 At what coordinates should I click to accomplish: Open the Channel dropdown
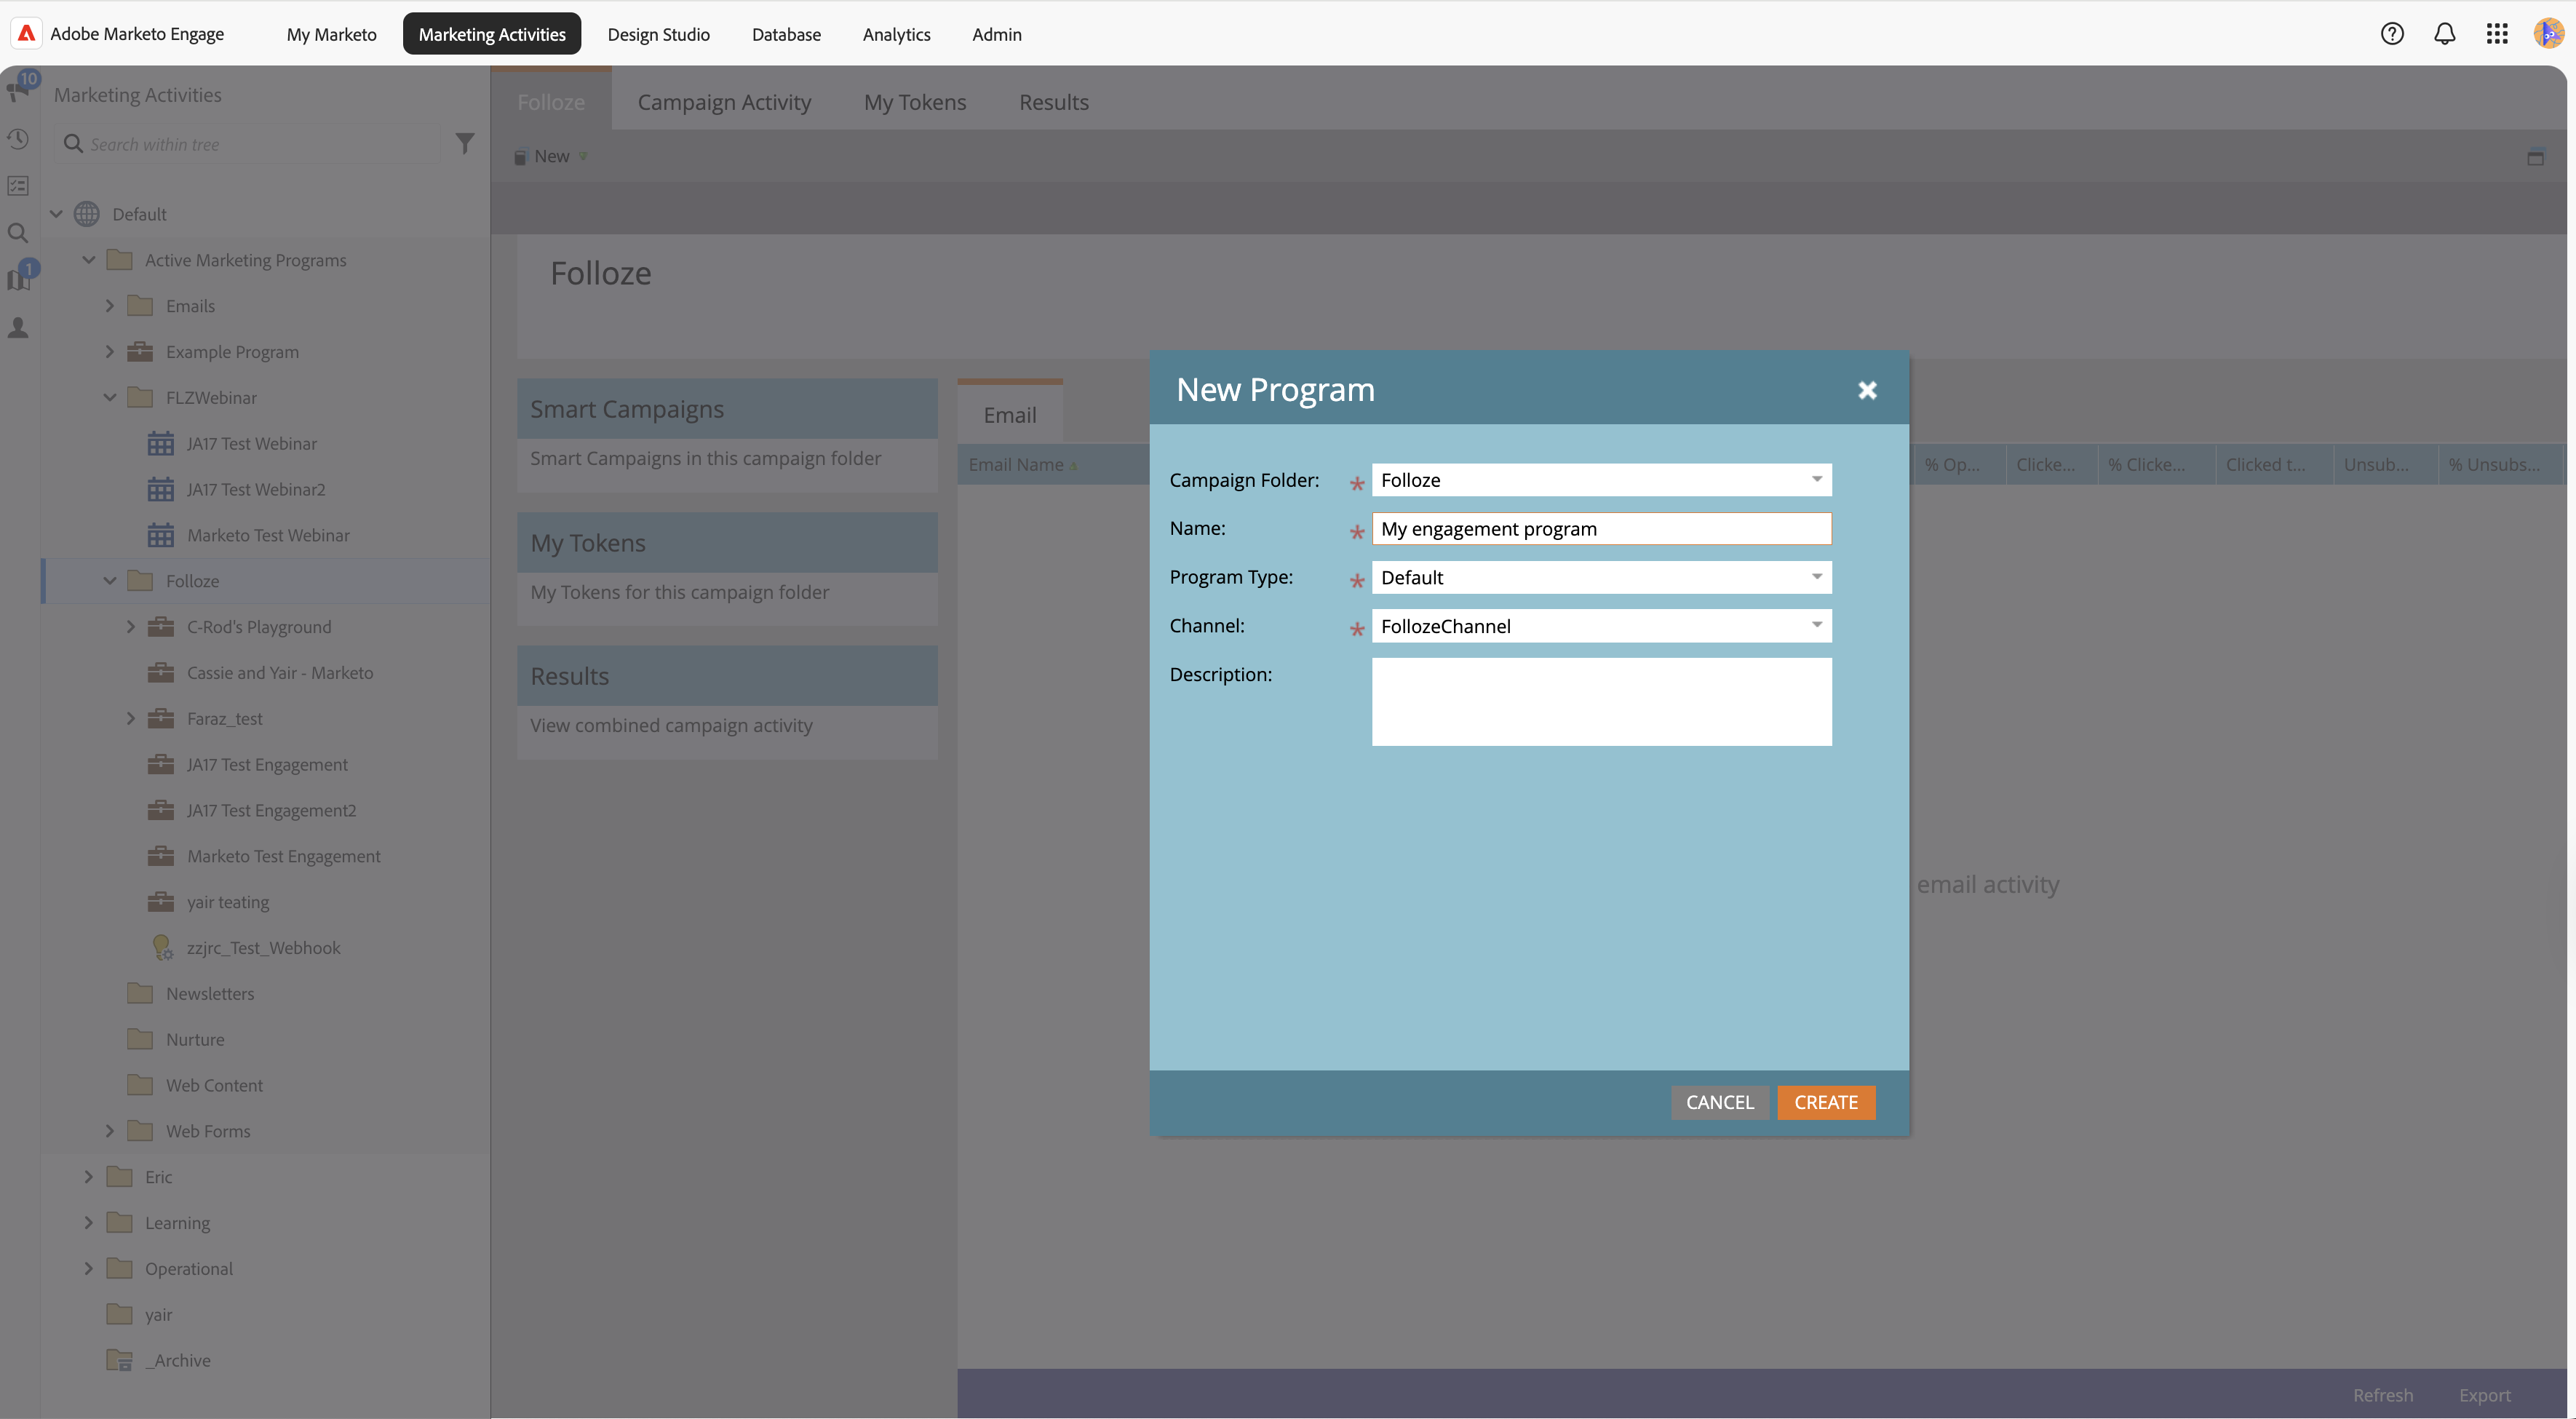point(1816,626)
